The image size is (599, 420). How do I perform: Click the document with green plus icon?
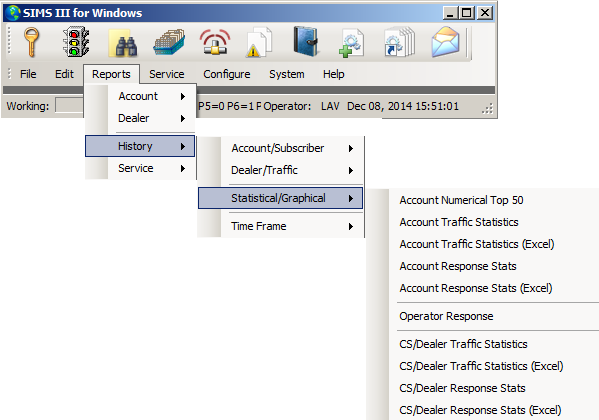click(351, 43)
